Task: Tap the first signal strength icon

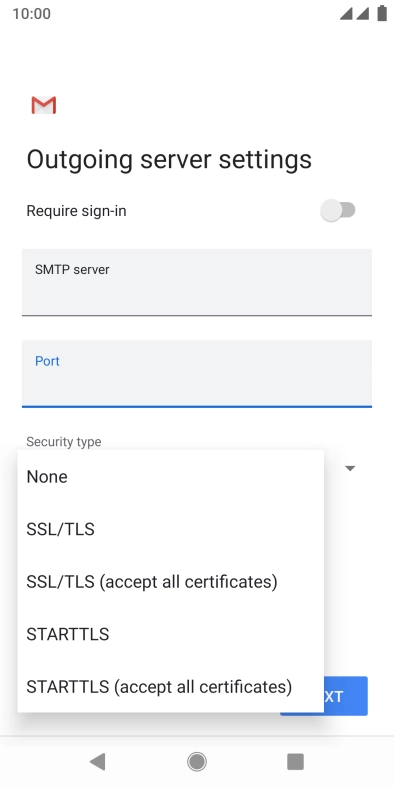Action: tap(346, 14)
